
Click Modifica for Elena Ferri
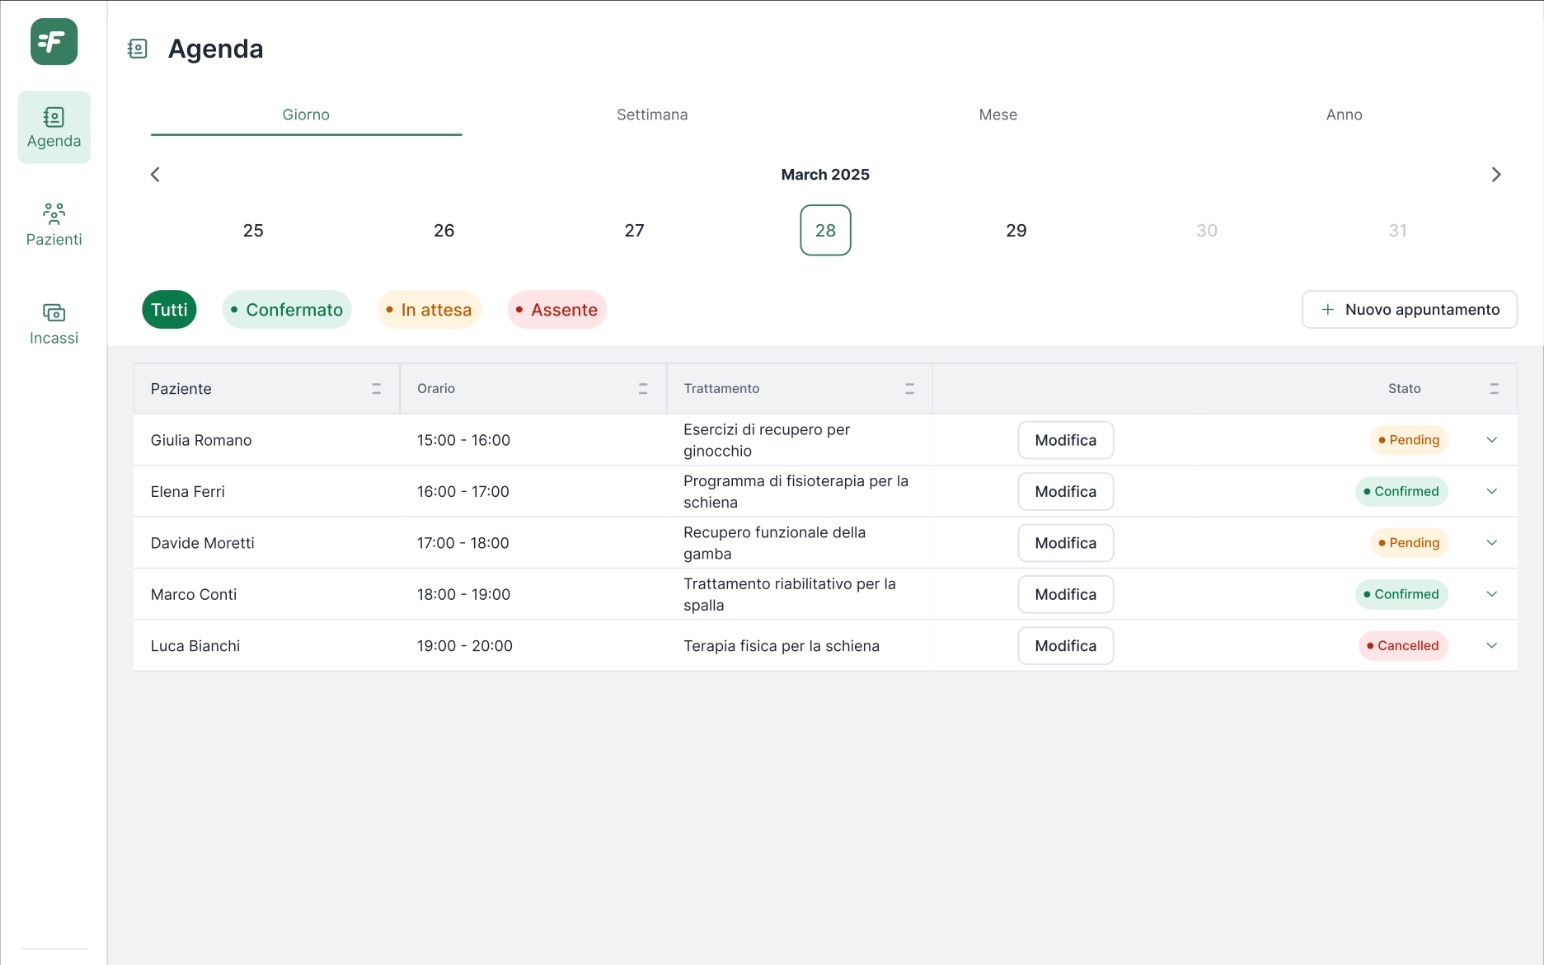(x=1066, y=492)
